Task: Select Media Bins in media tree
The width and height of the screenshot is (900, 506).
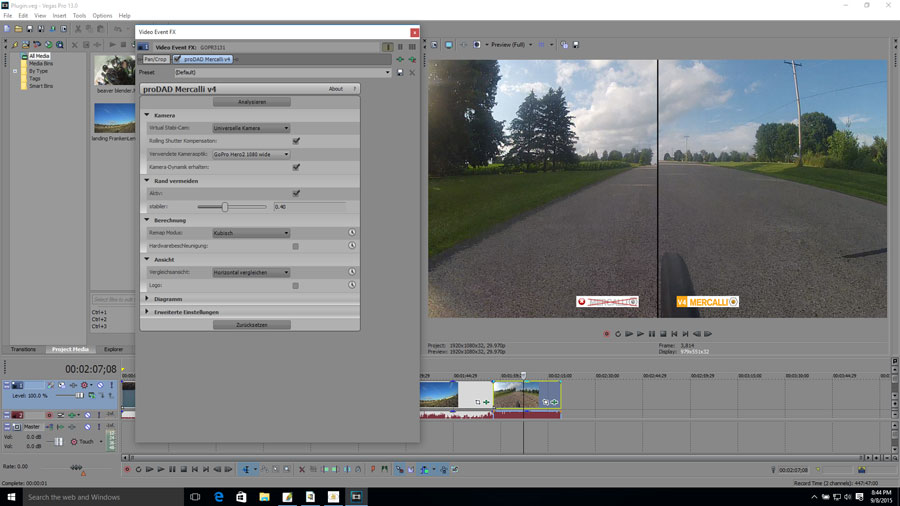Action: click(41, 64)
